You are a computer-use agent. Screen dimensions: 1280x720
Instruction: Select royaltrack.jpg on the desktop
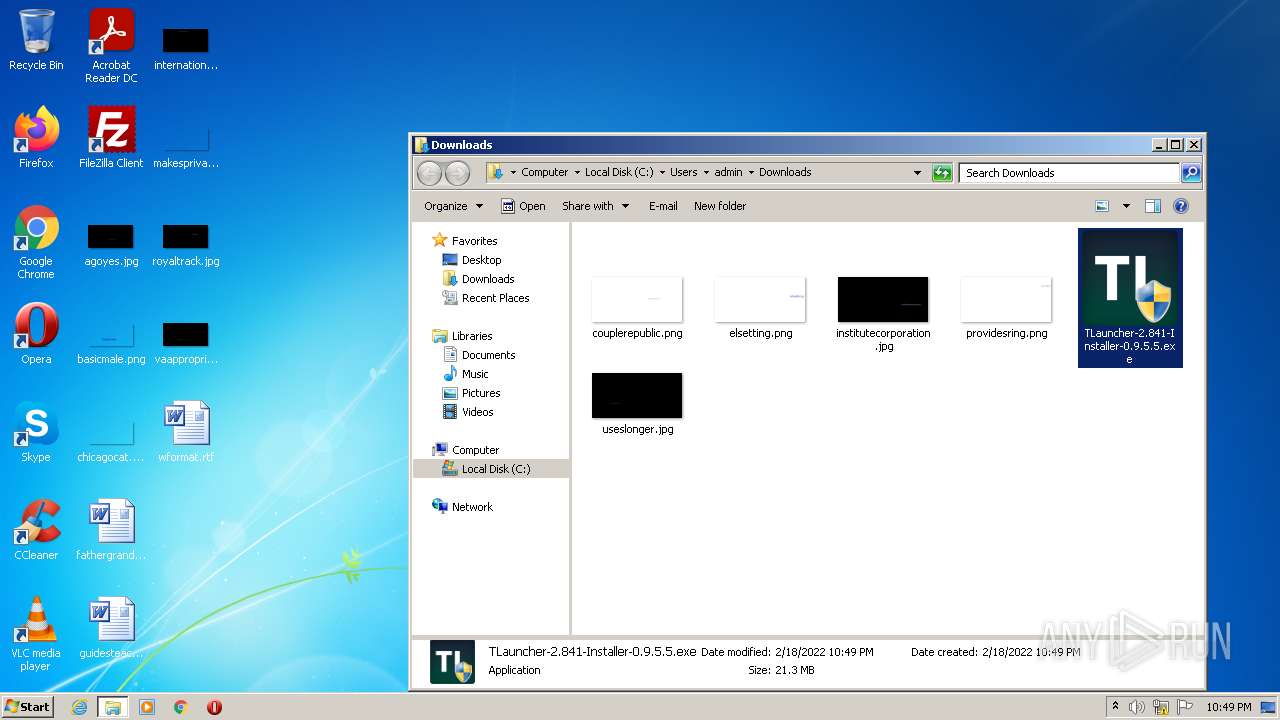tap(186, 246)
